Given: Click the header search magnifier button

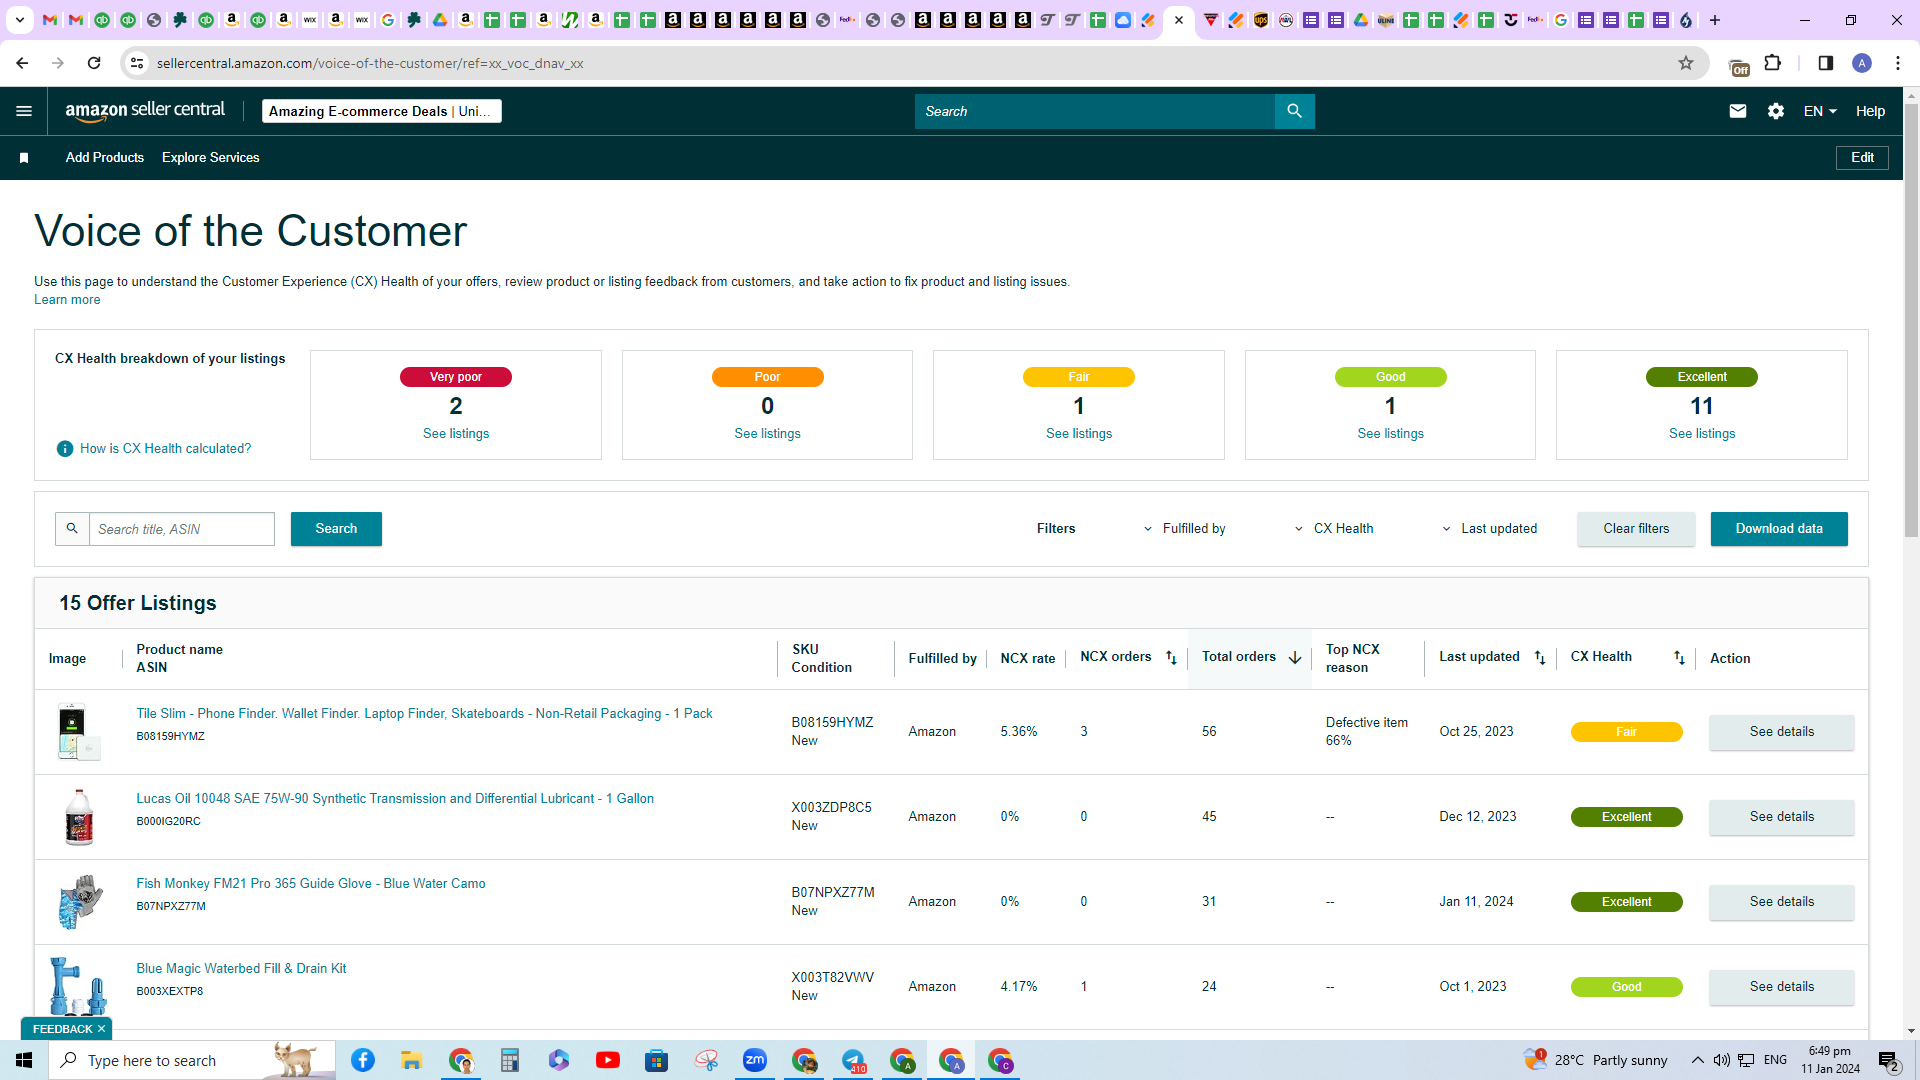Looking at the screenshot, I should click(1294, 111).
